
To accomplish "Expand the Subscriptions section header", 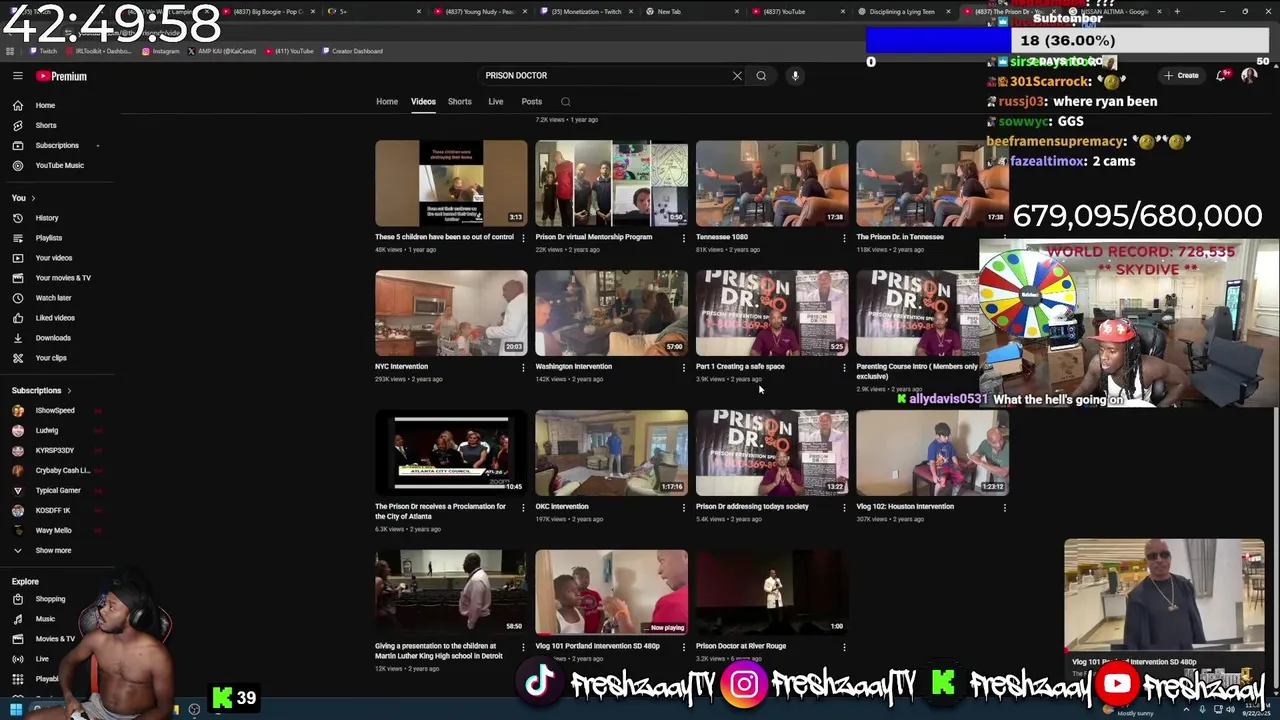I will [42, 391].
